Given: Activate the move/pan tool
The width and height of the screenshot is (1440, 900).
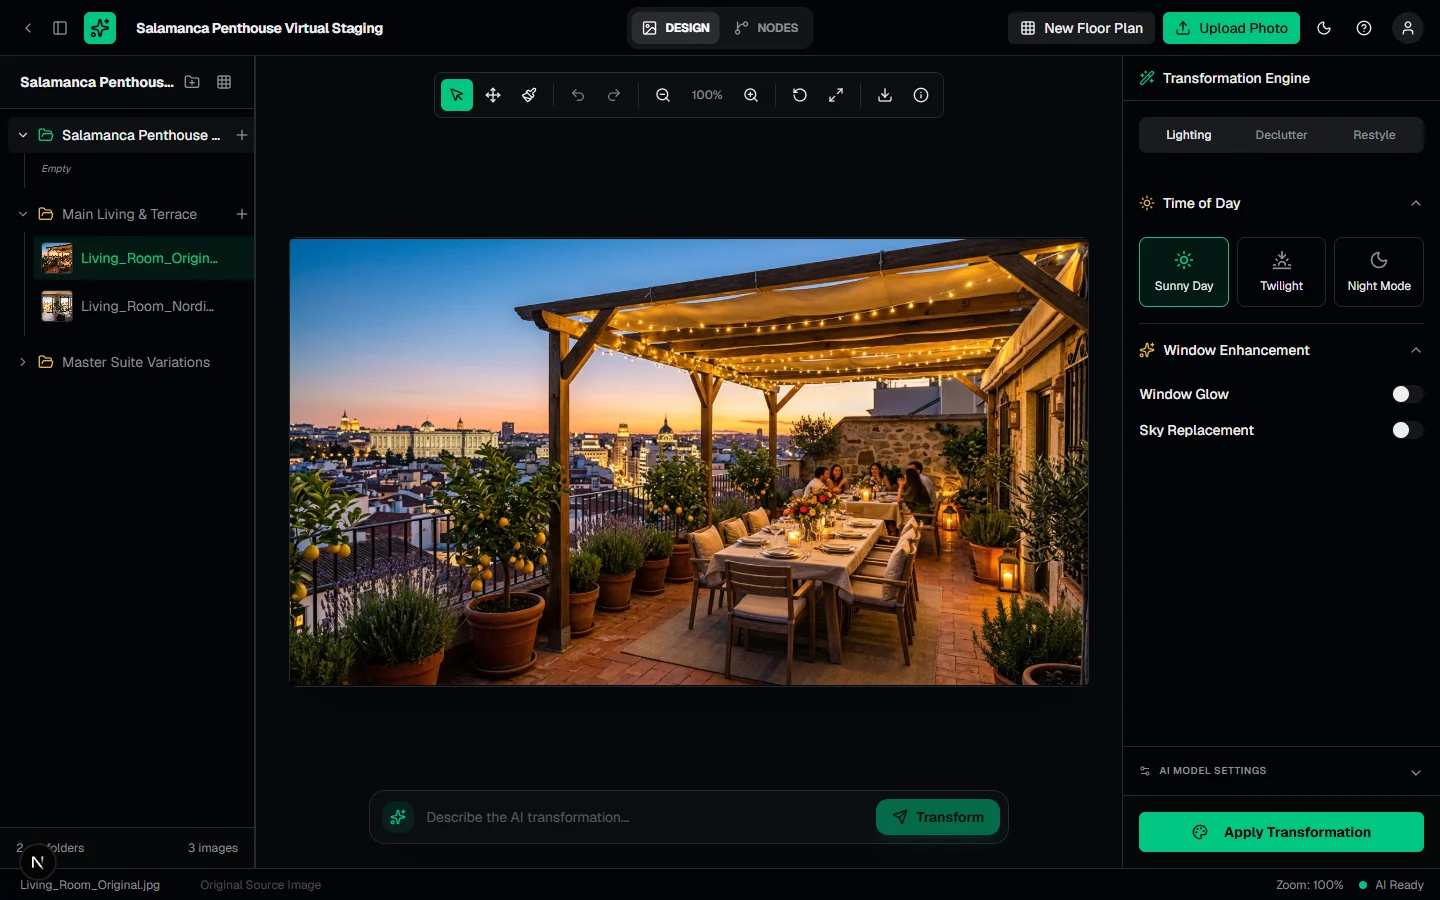Looking at the screenshot, I should tap(493, 95).
